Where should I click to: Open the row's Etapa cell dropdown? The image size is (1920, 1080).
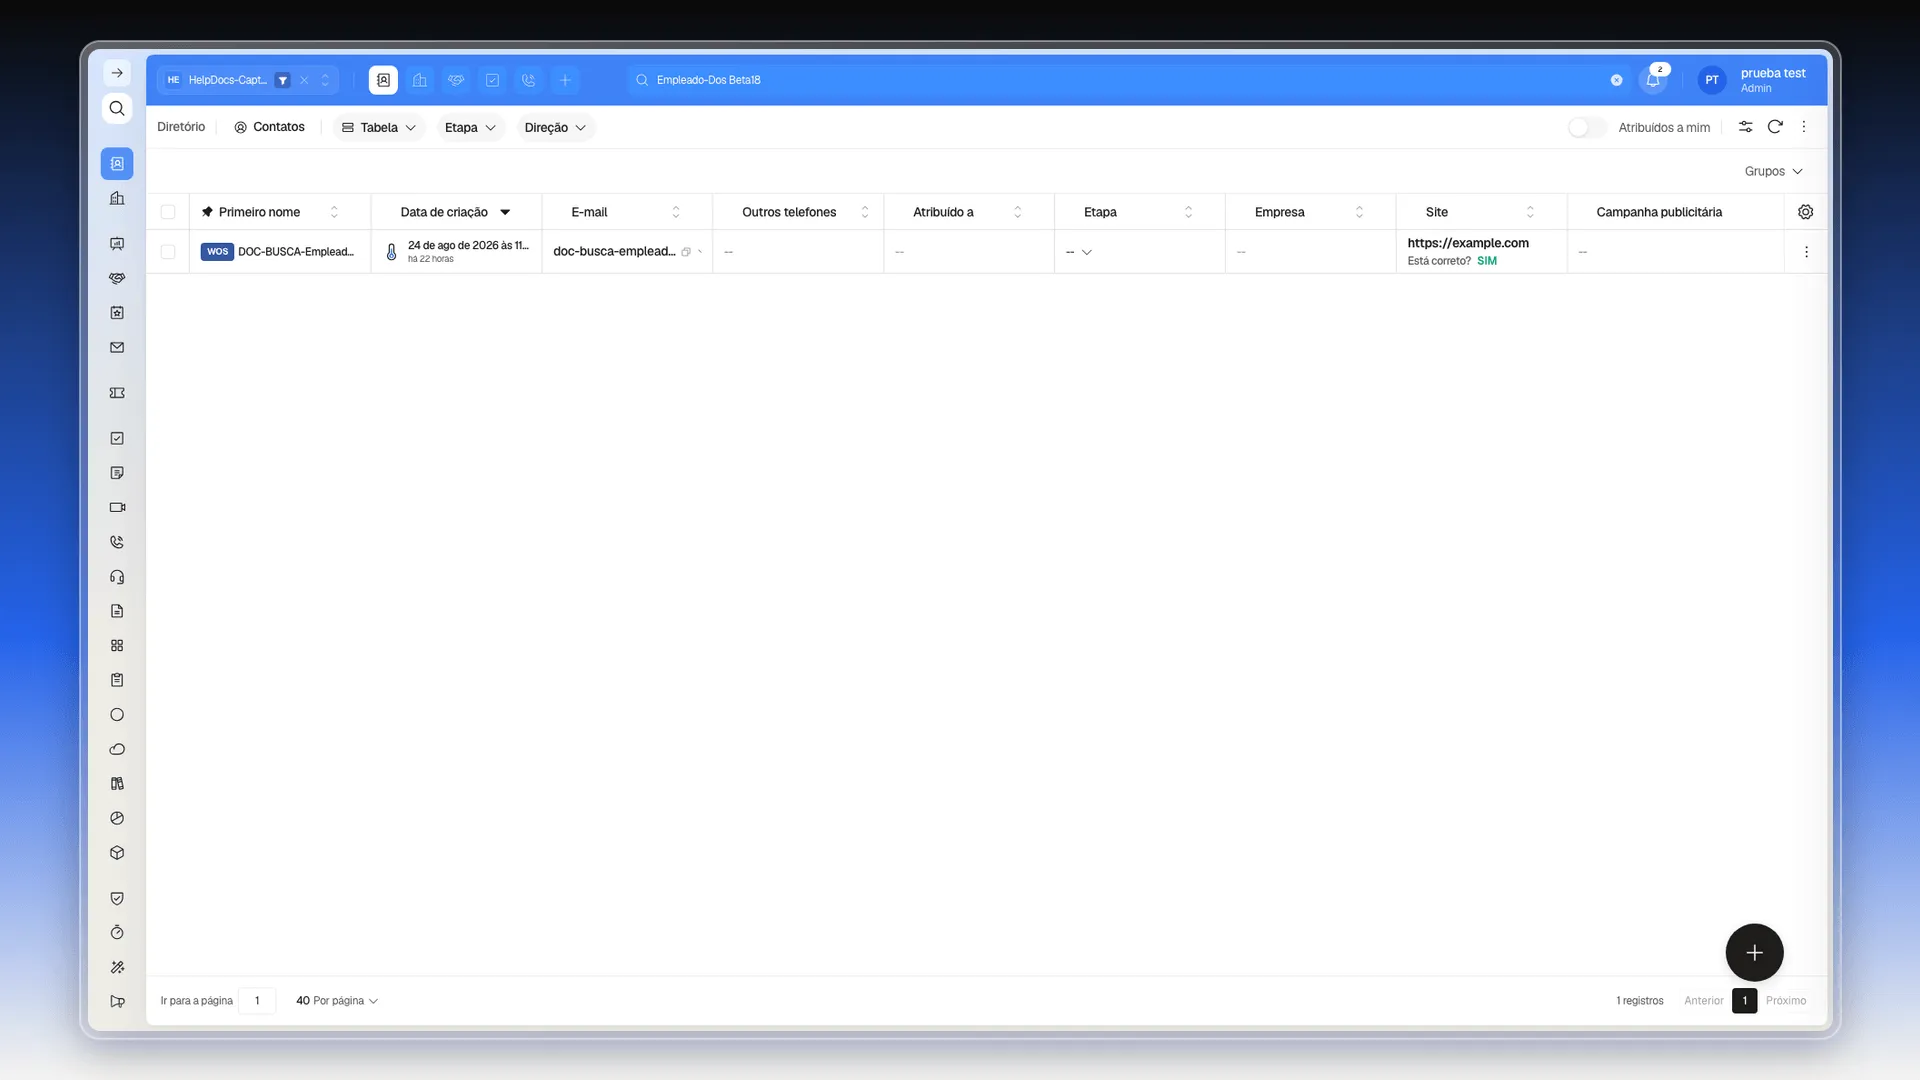pos(1079,252)
